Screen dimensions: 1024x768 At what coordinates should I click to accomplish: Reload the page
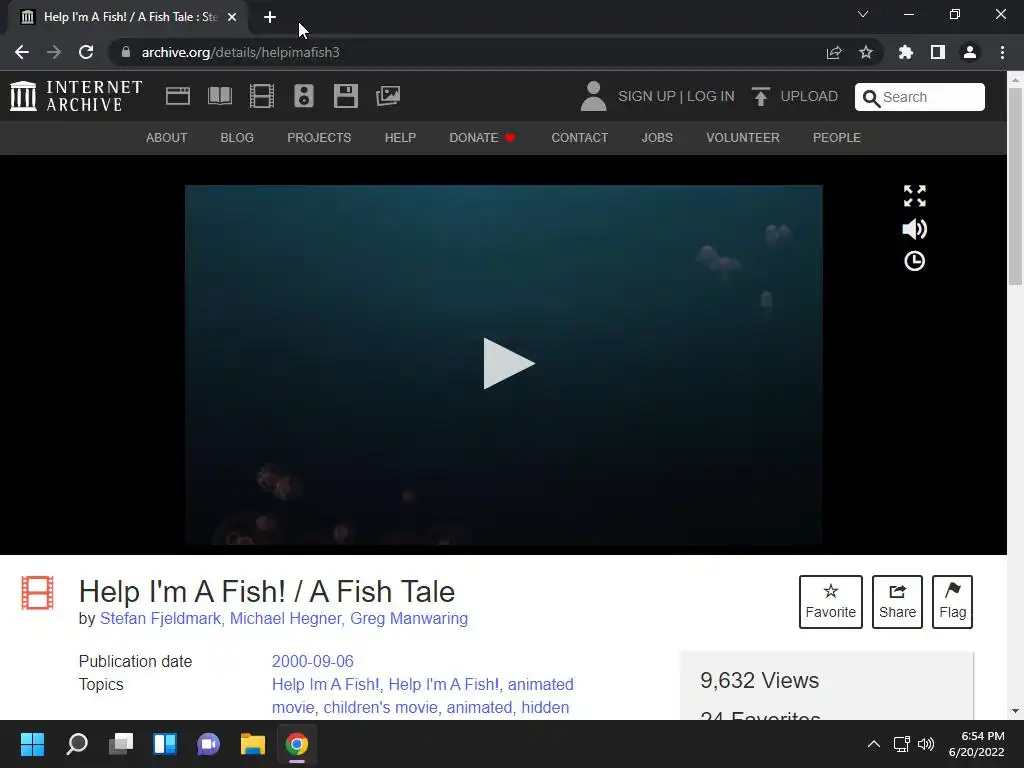[86, 52]
